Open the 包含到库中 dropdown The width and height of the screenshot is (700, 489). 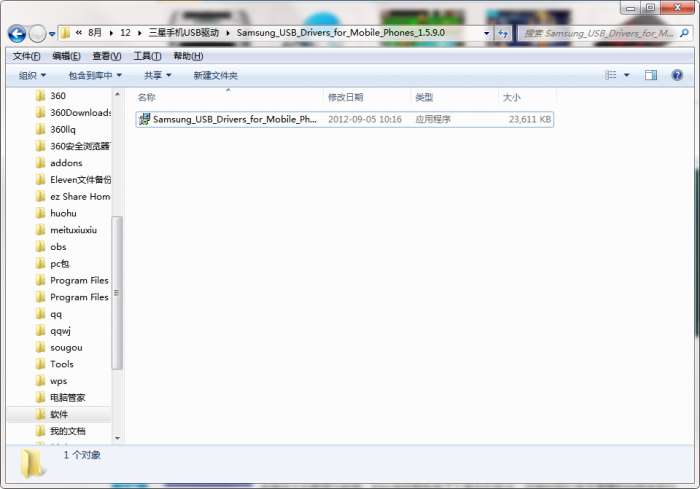(95, 75)
